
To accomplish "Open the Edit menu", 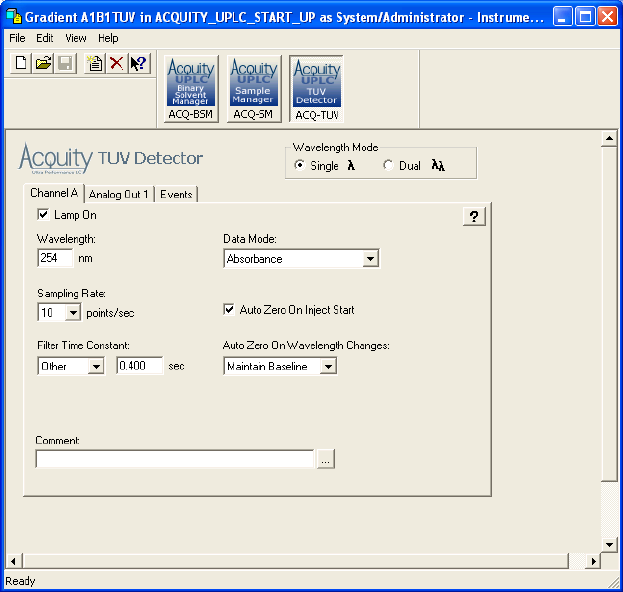I will coord(44,38).
